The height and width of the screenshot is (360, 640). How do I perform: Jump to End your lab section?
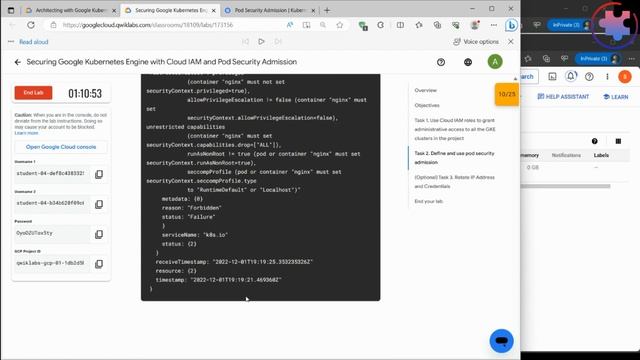click(x=429, y=201)
